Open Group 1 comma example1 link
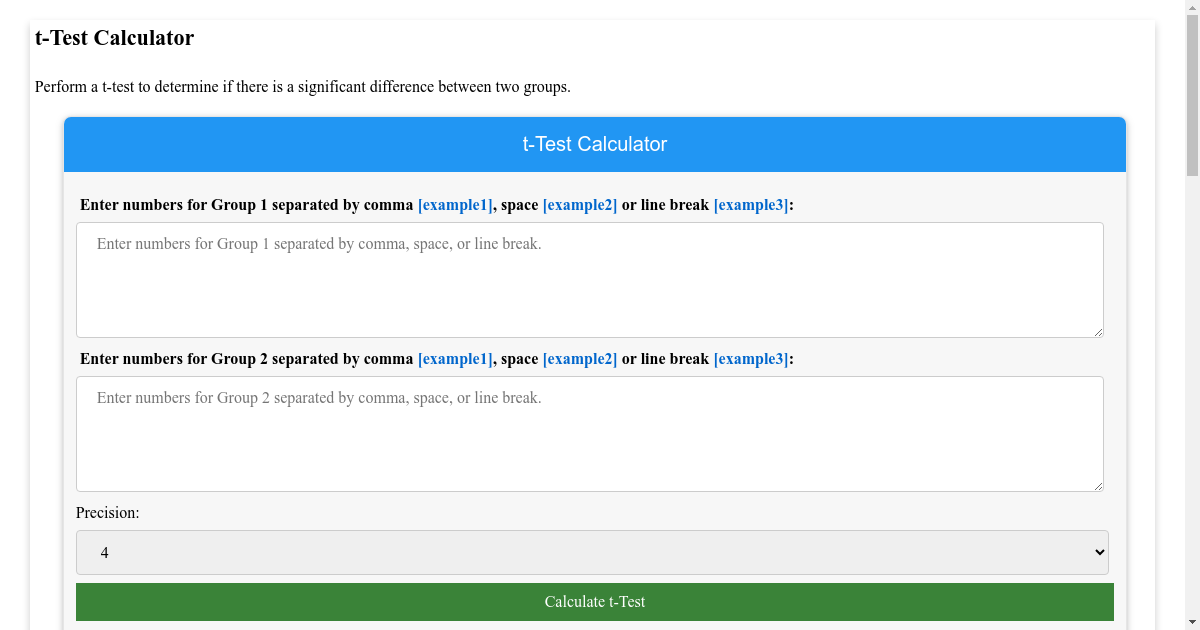Image resolution: width=1200 pixels, height=630 pixels. click(455, 205)
